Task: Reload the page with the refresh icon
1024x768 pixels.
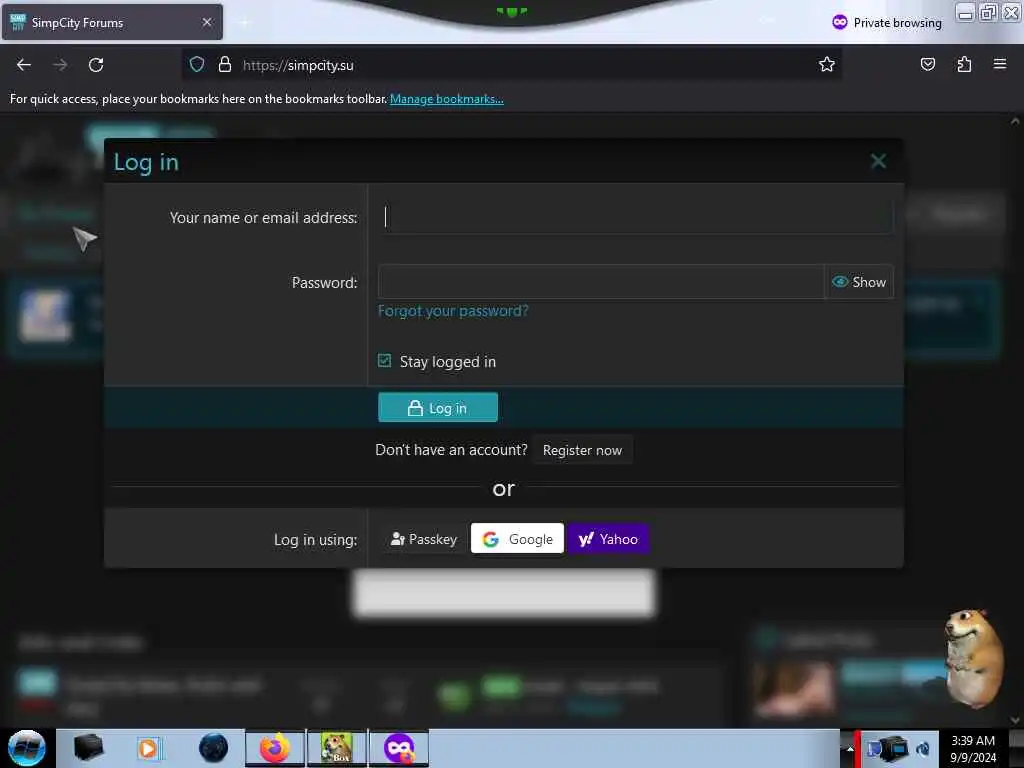Action: pyautogui.click(x=96, y=65)
